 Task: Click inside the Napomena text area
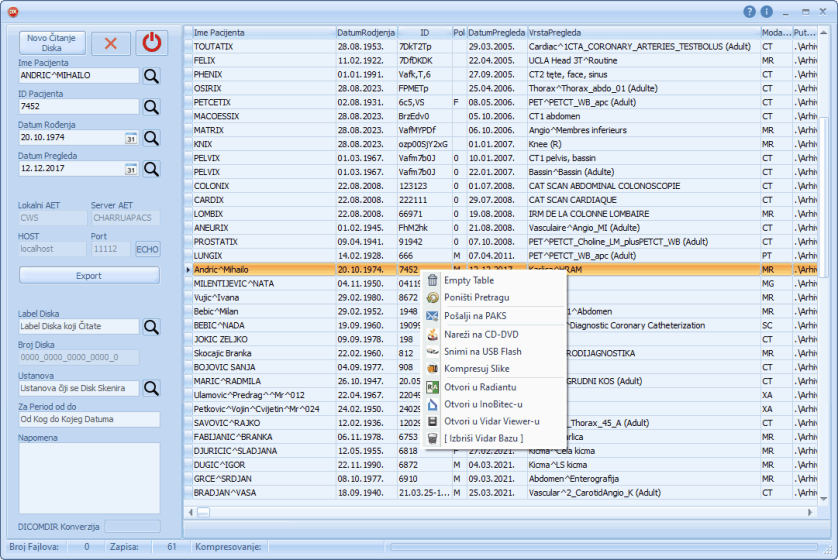point(89,477)
